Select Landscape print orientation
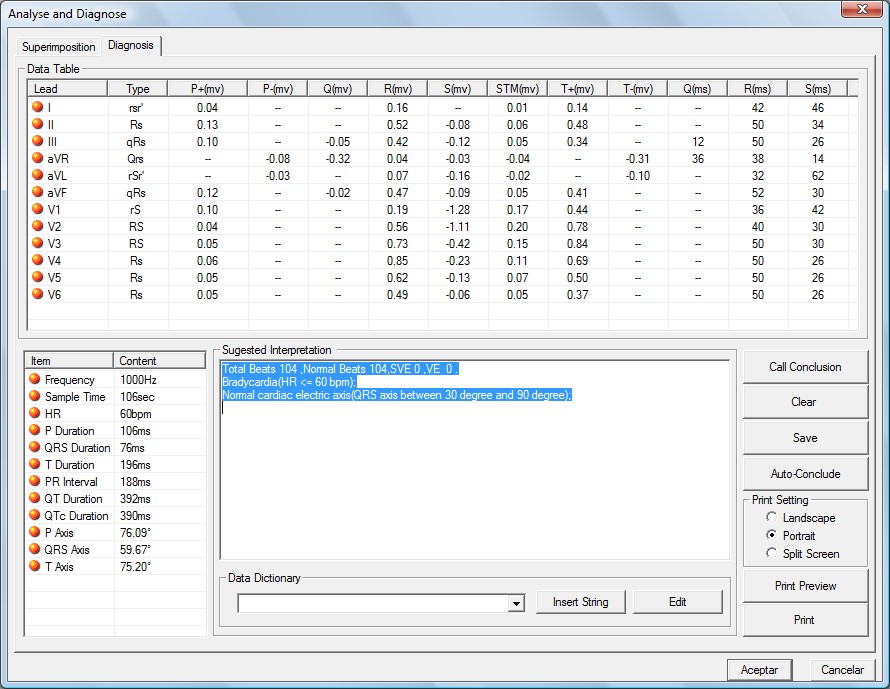890x689 pixels. (771, 518)
